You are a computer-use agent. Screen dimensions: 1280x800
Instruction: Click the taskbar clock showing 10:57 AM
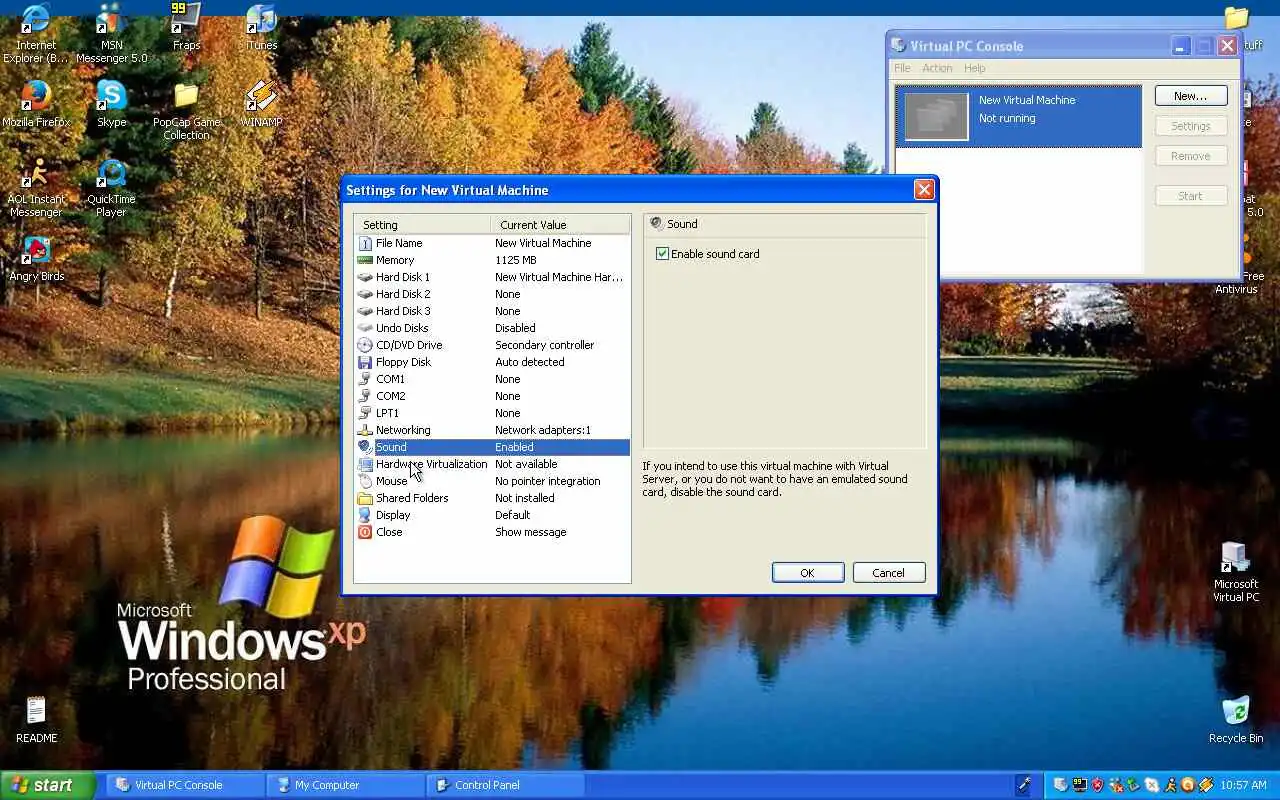pos(1244,785)
